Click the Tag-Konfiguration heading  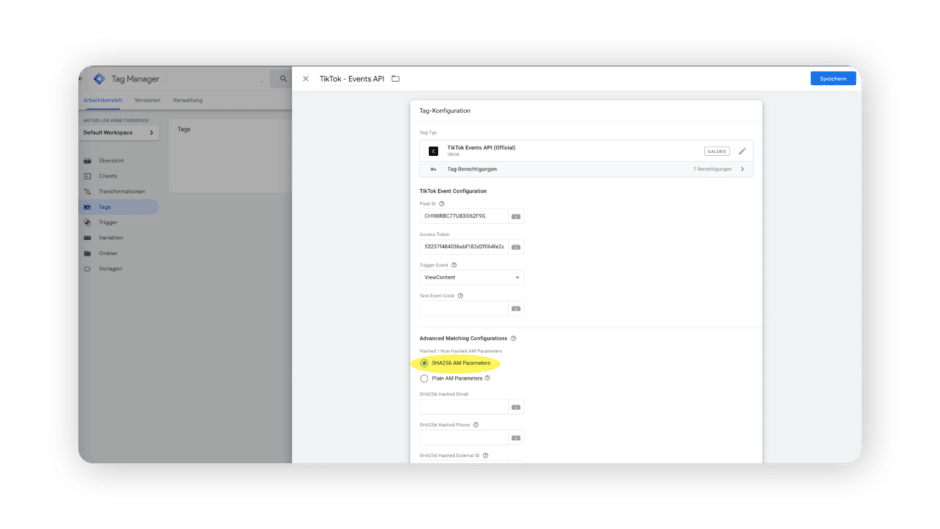click(x=445, y=111)
